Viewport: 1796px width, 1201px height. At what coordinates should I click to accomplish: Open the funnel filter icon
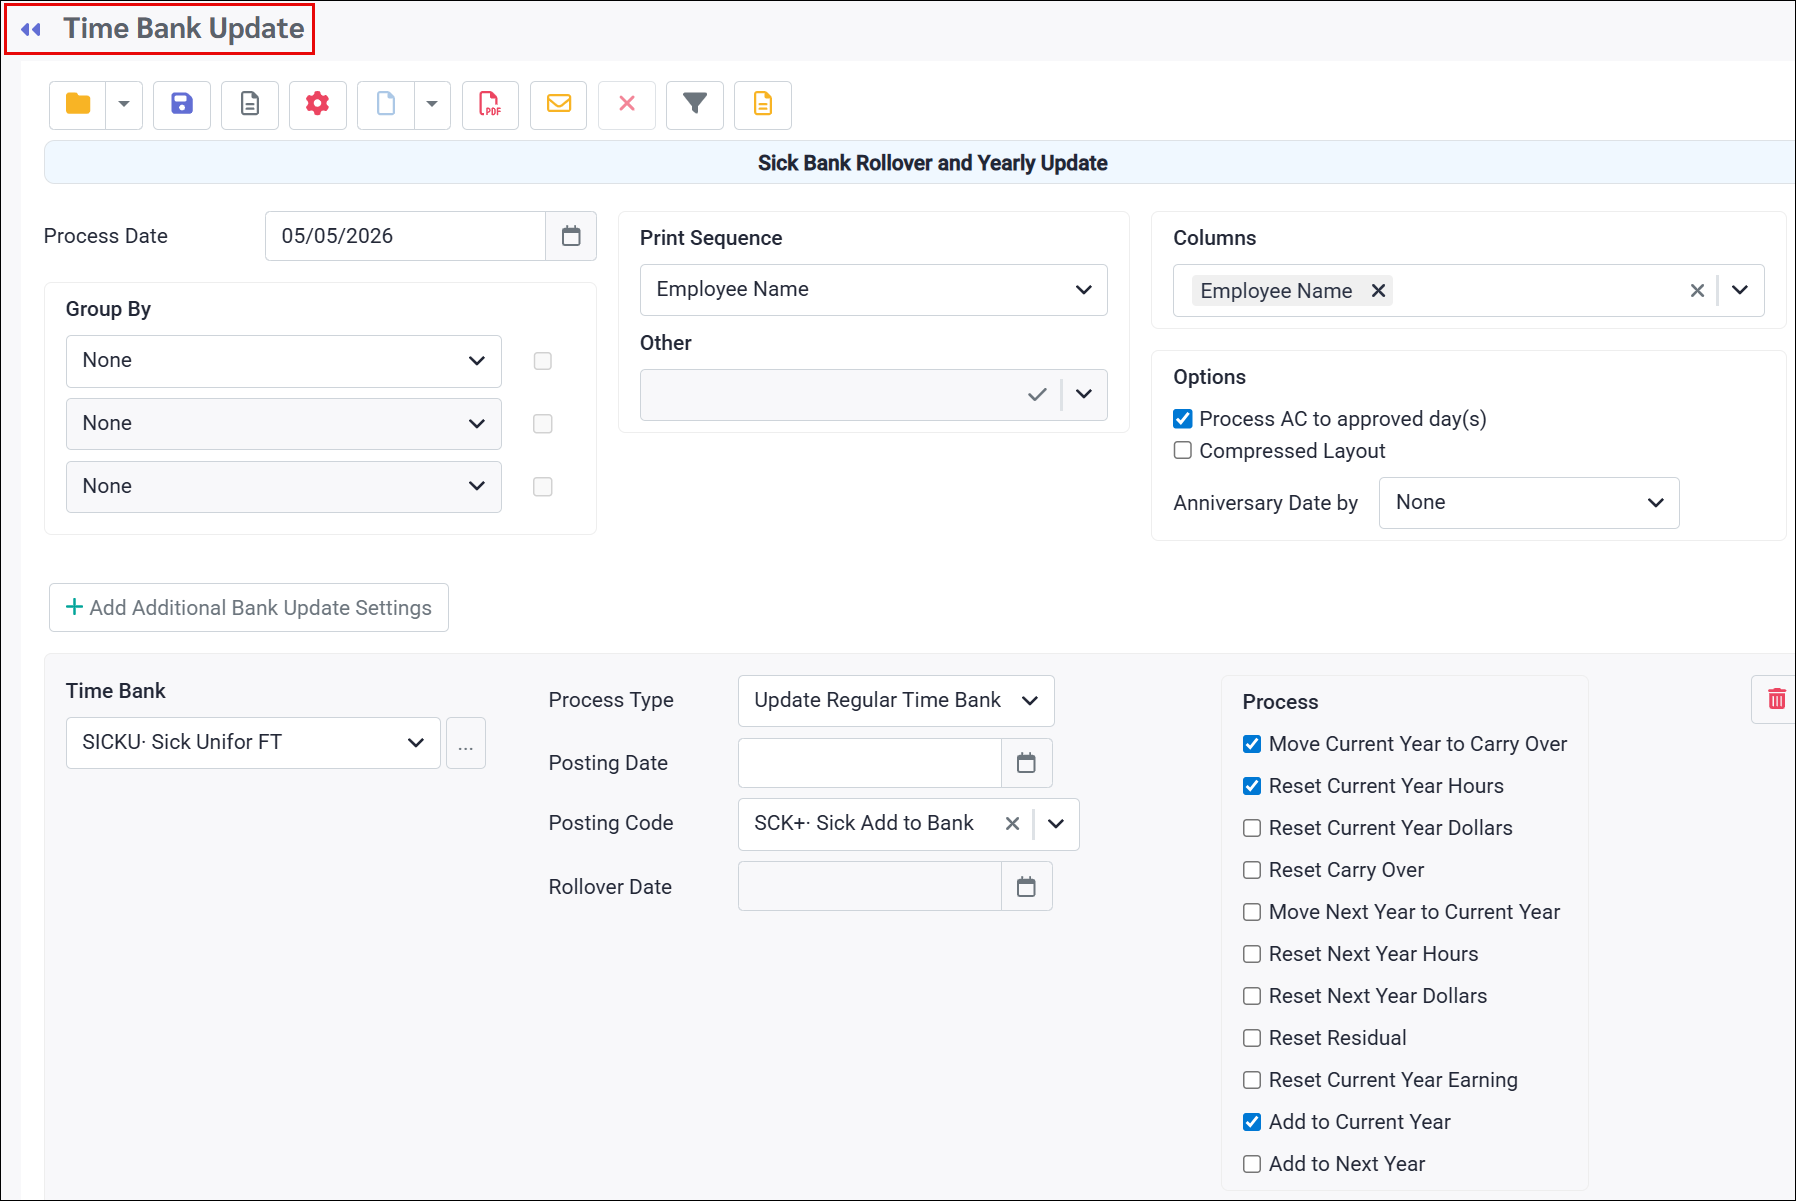[695, 104]
